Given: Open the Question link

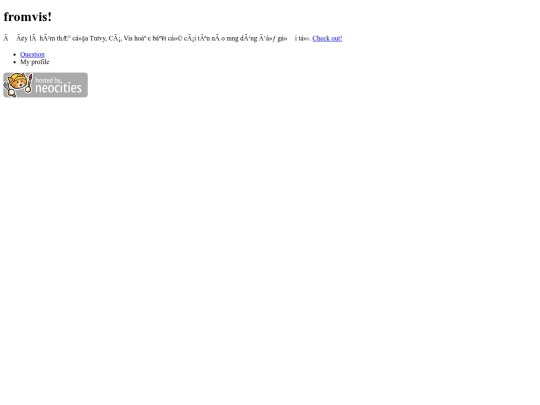Looking at the screenshot, I should (32, 54).
